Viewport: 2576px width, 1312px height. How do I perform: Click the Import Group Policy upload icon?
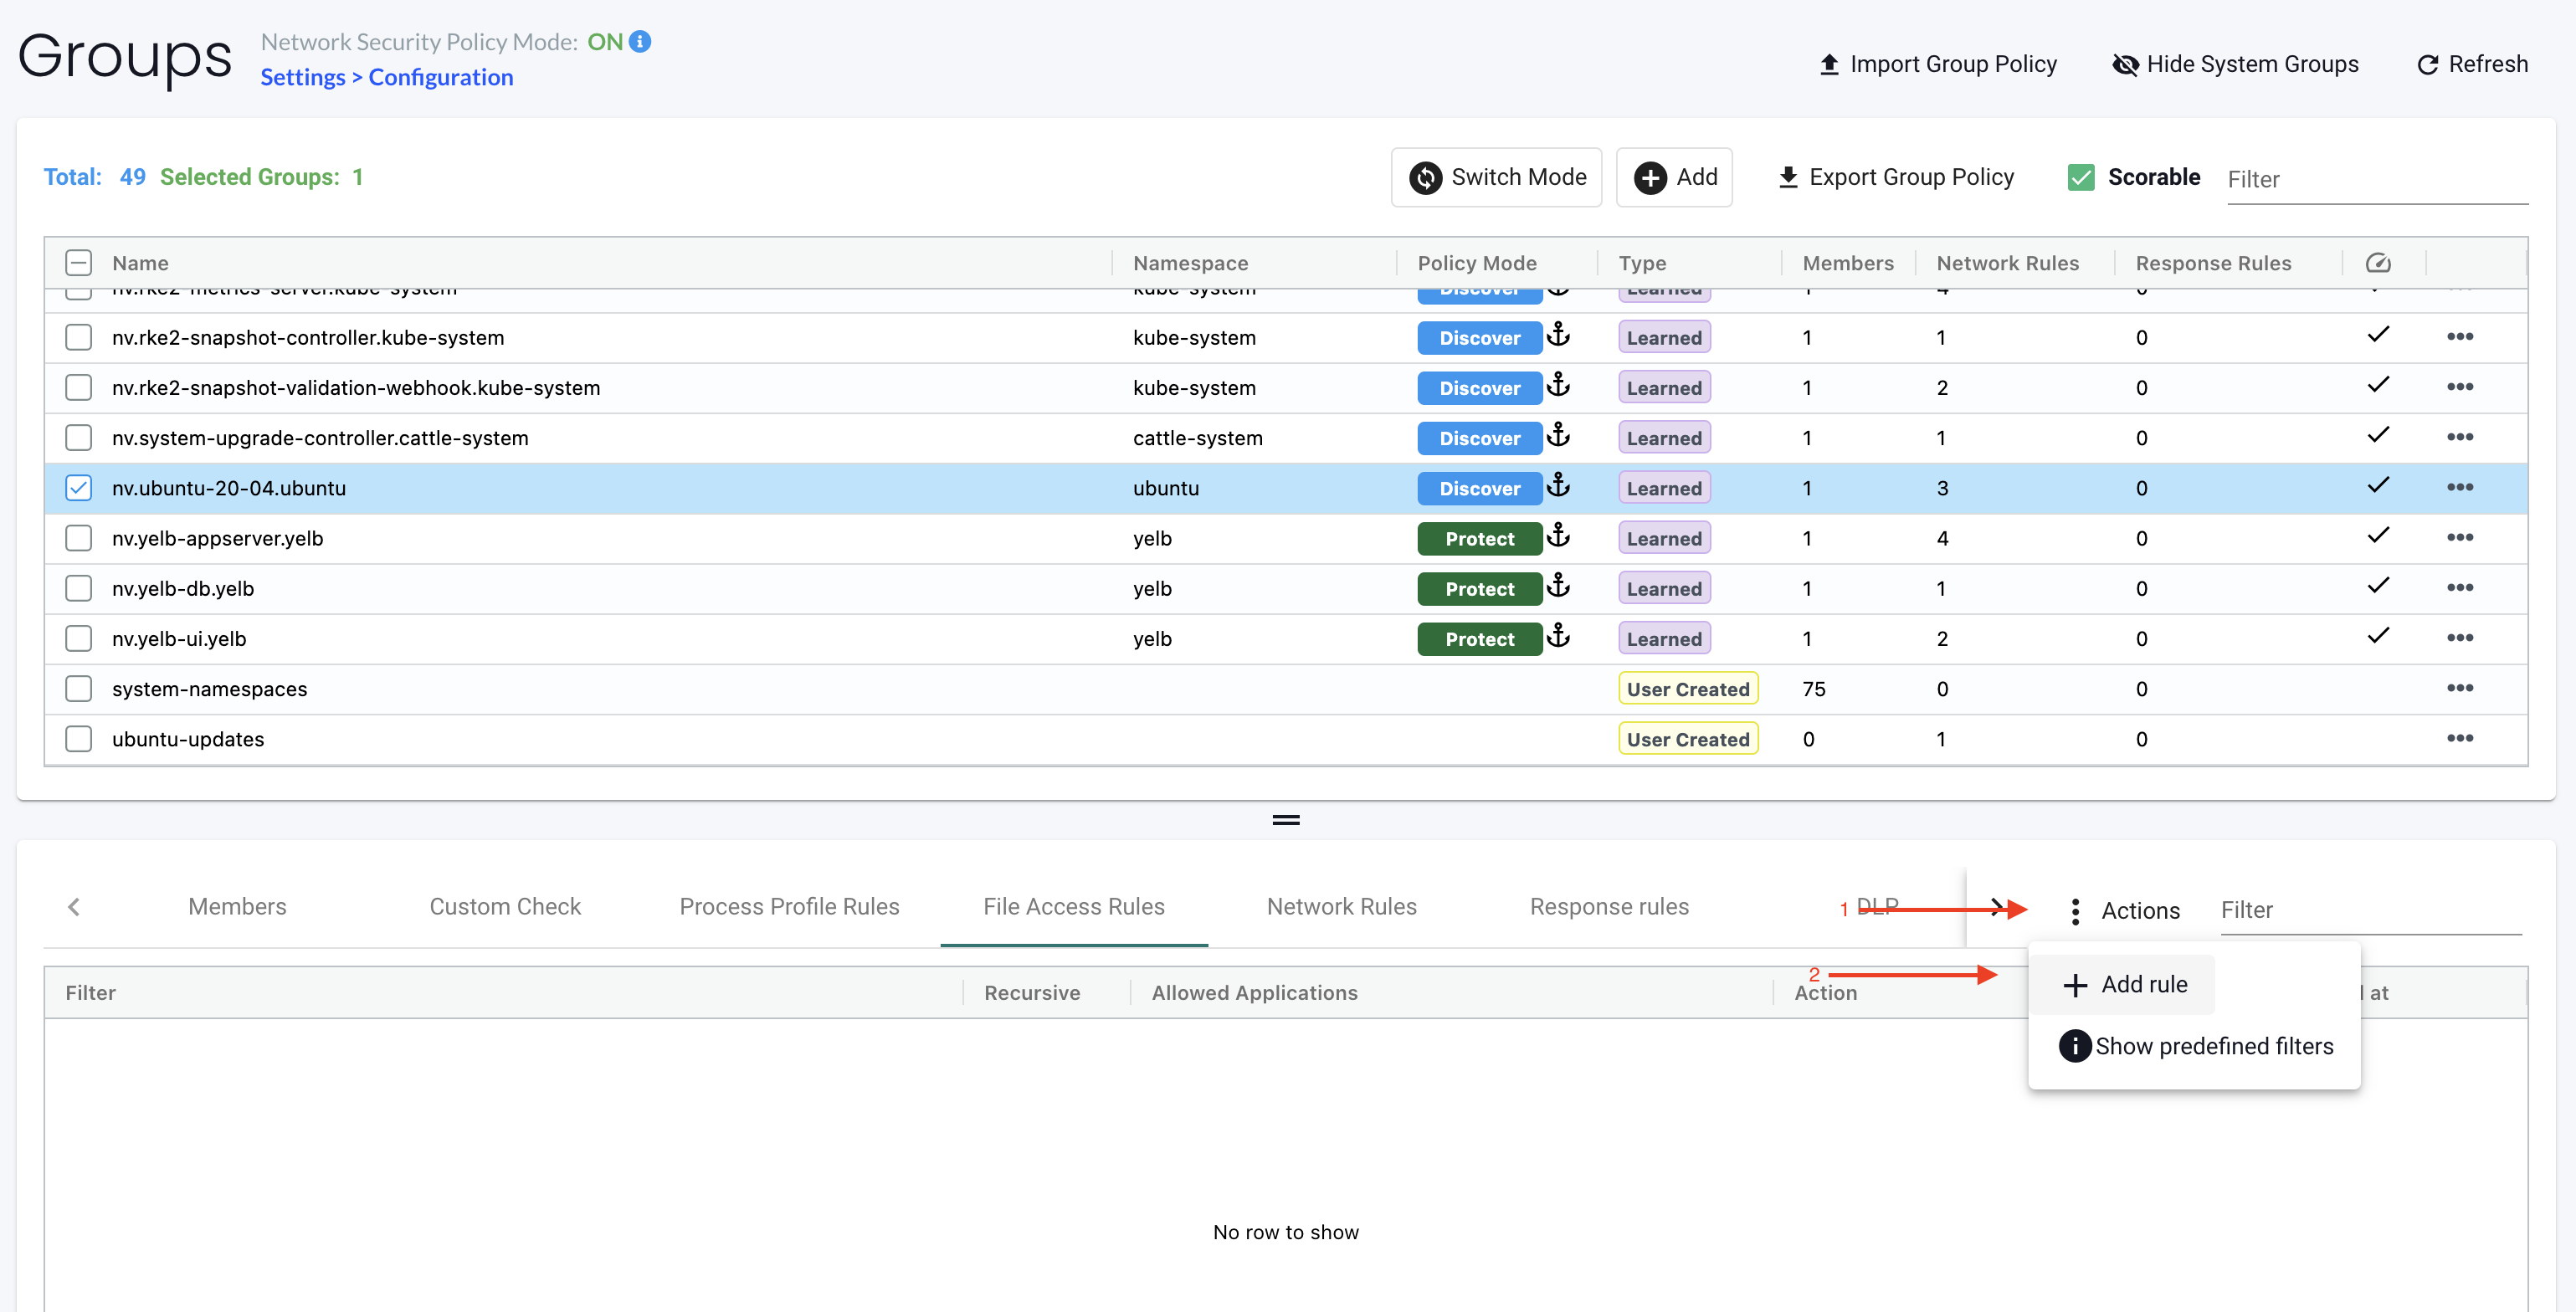(x=1829, y=64)
